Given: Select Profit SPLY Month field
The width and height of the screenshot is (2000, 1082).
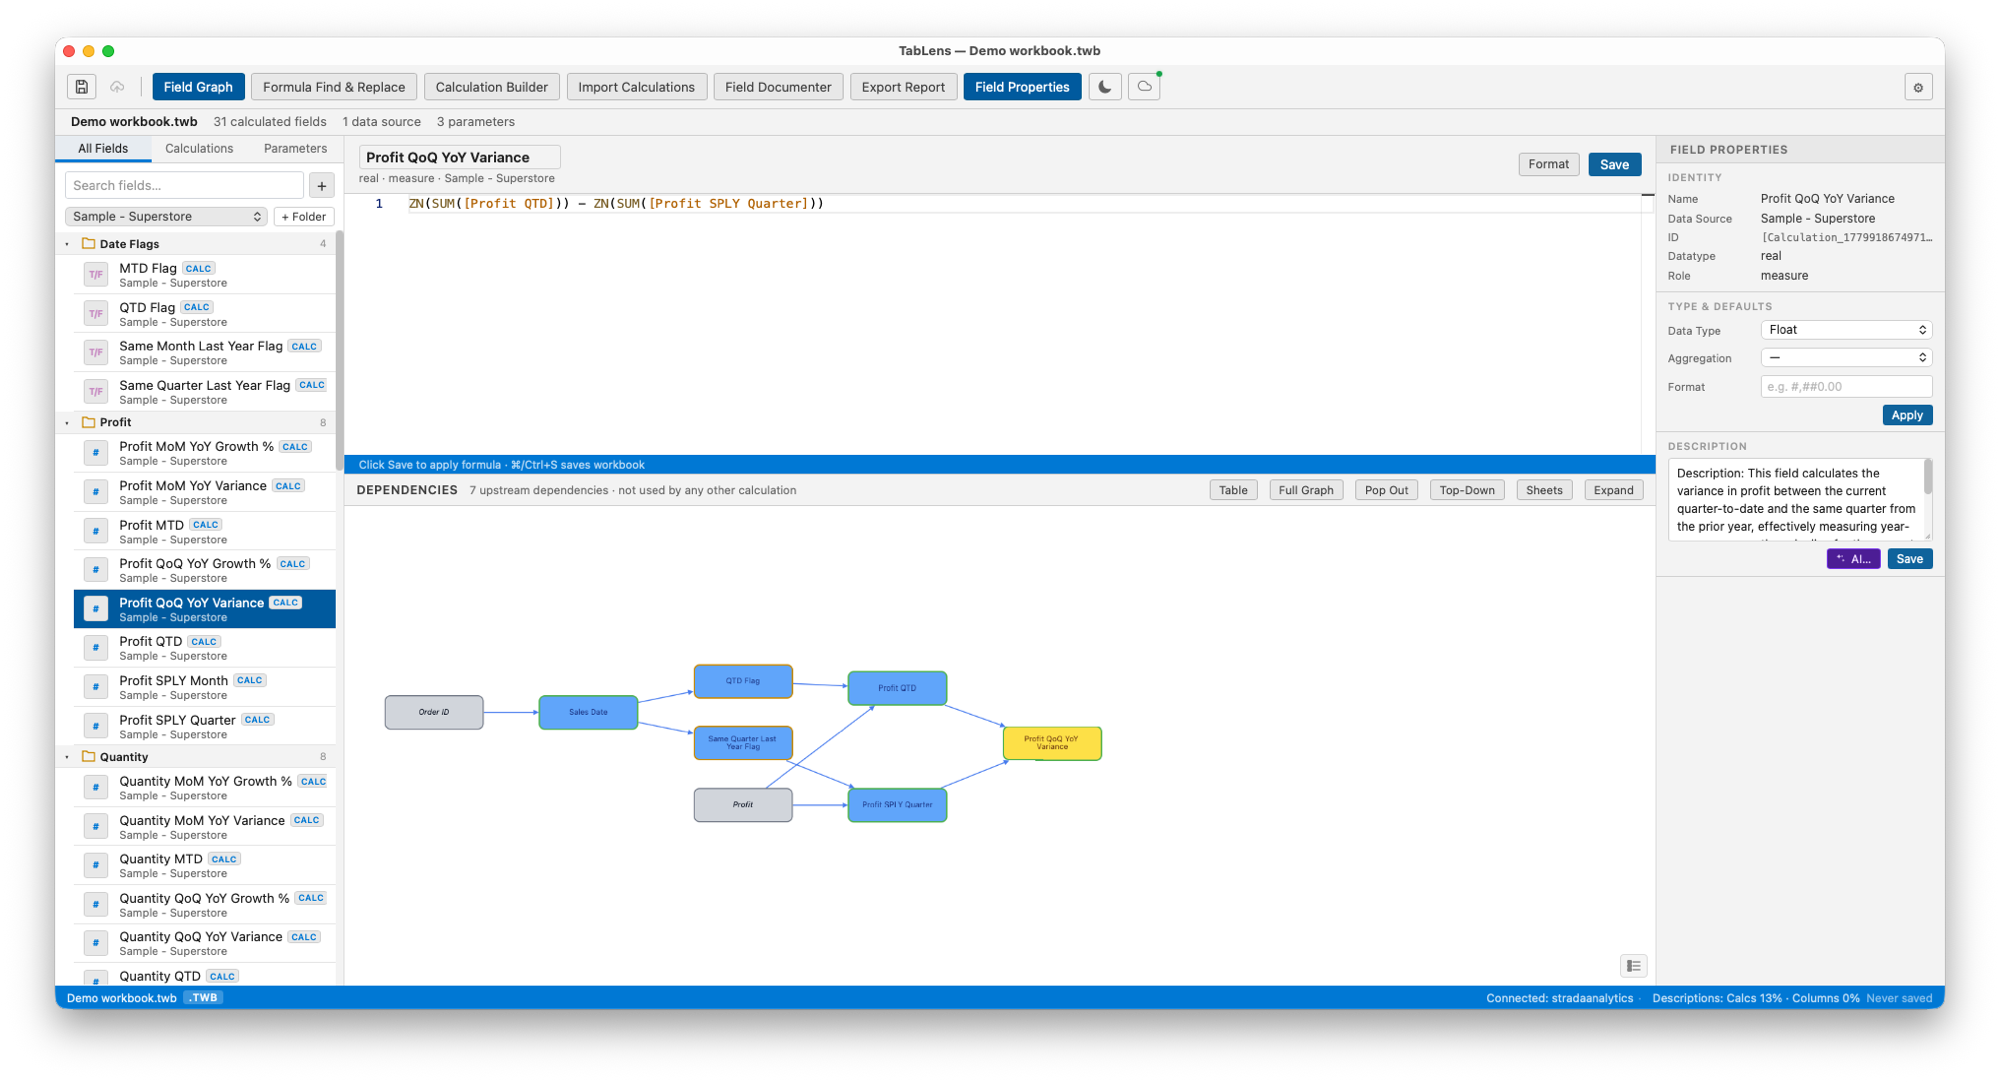Looking at the screenshot, I should (205, 687).
